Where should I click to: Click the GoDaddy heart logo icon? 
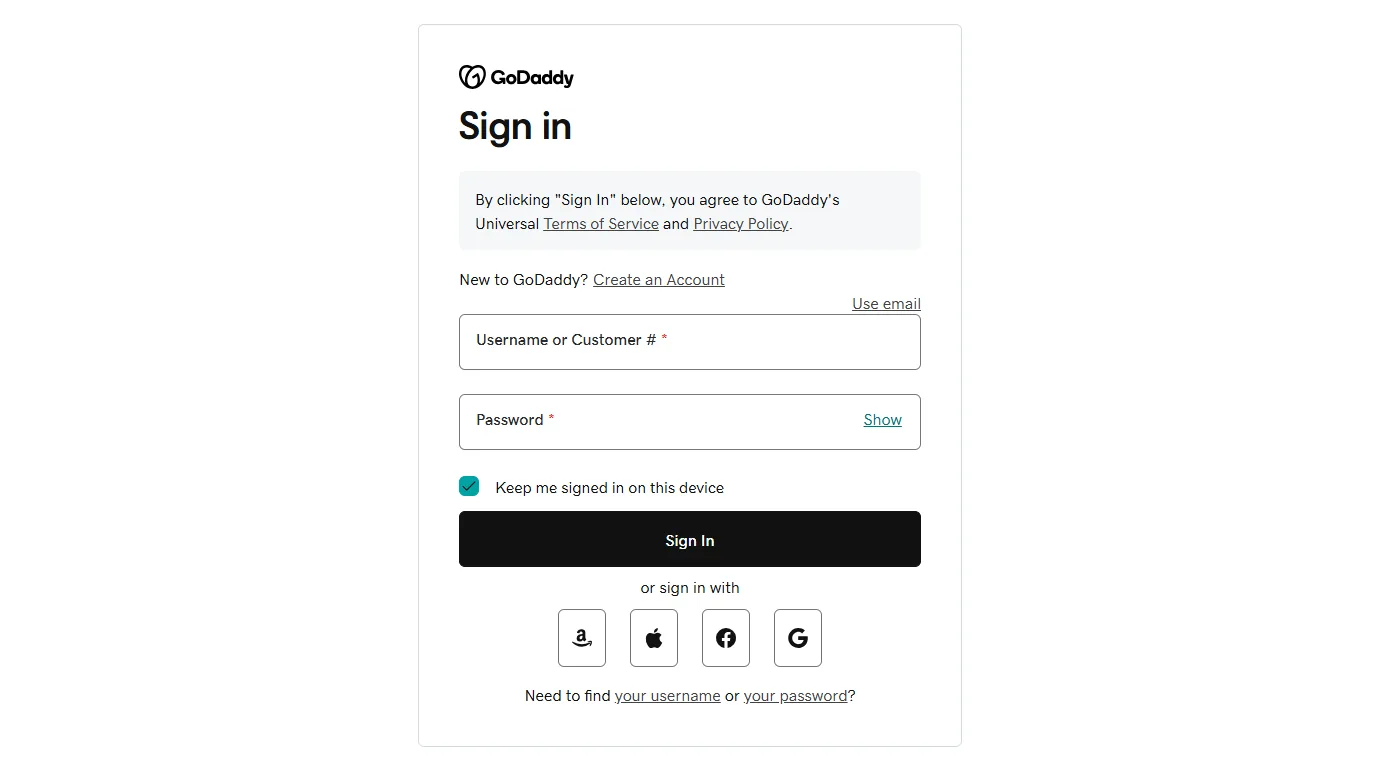[x=472, y=77]
